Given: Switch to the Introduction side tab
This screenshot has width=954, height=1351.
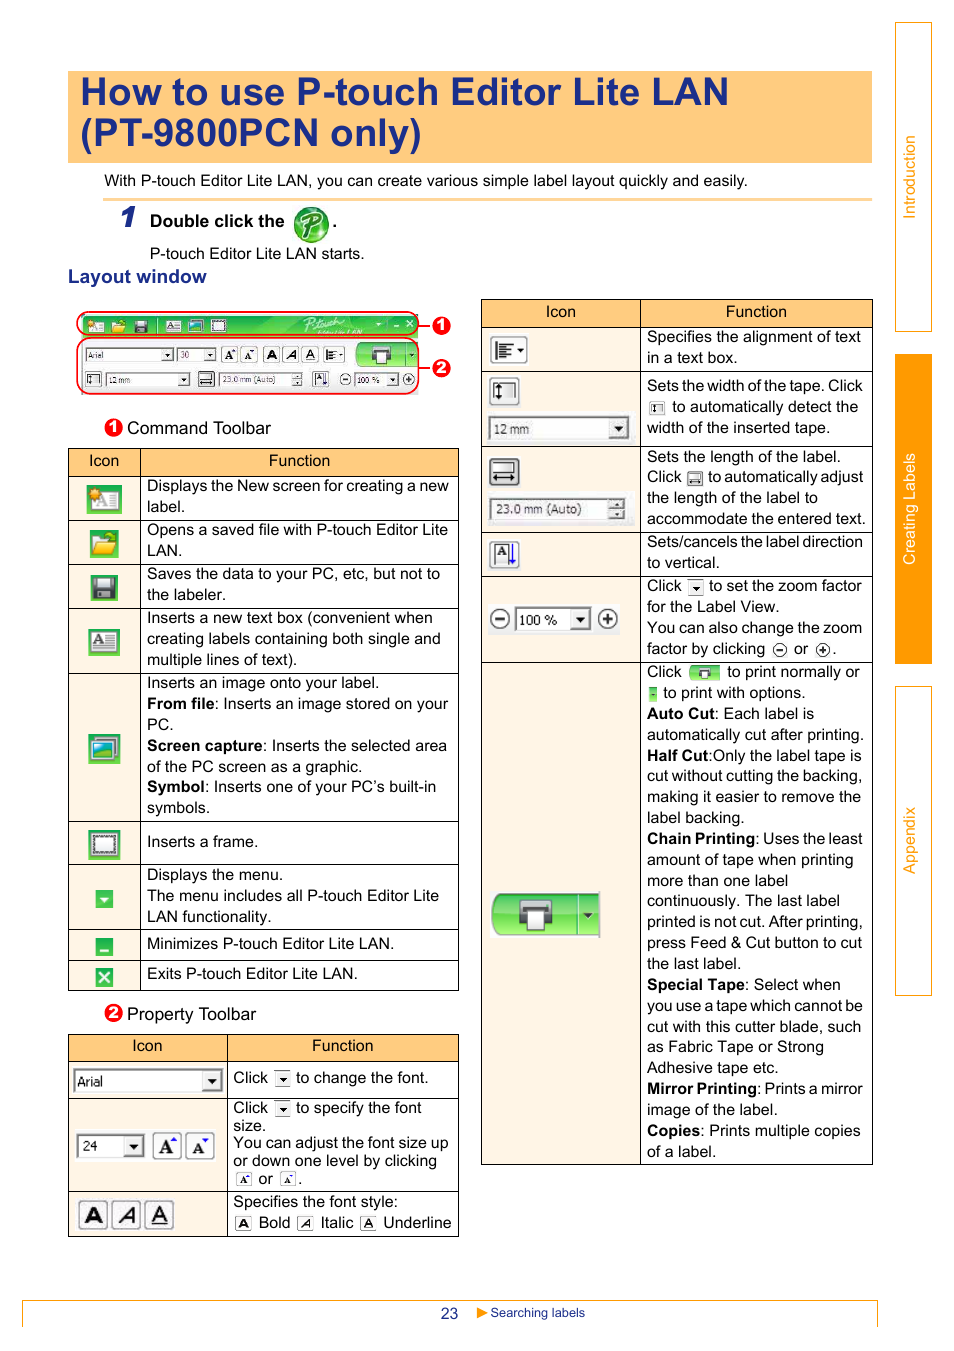Looking at the screenshot, I should pos(913,177).
